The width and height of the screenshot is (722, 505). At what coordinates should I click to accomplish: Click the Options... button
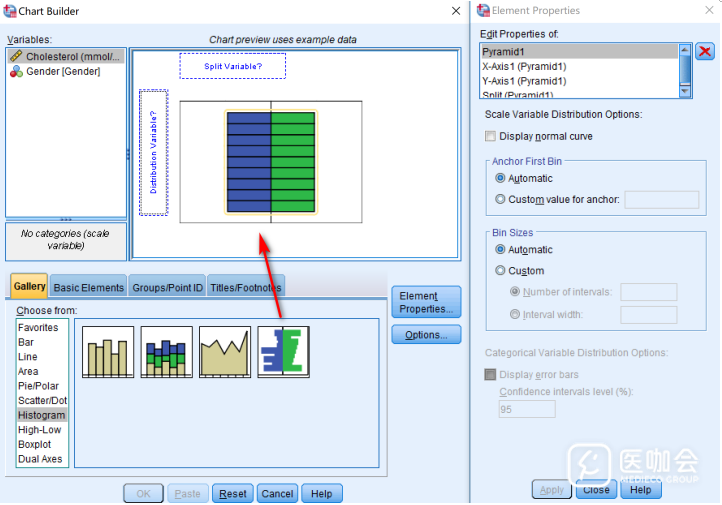tap(426, 335)
